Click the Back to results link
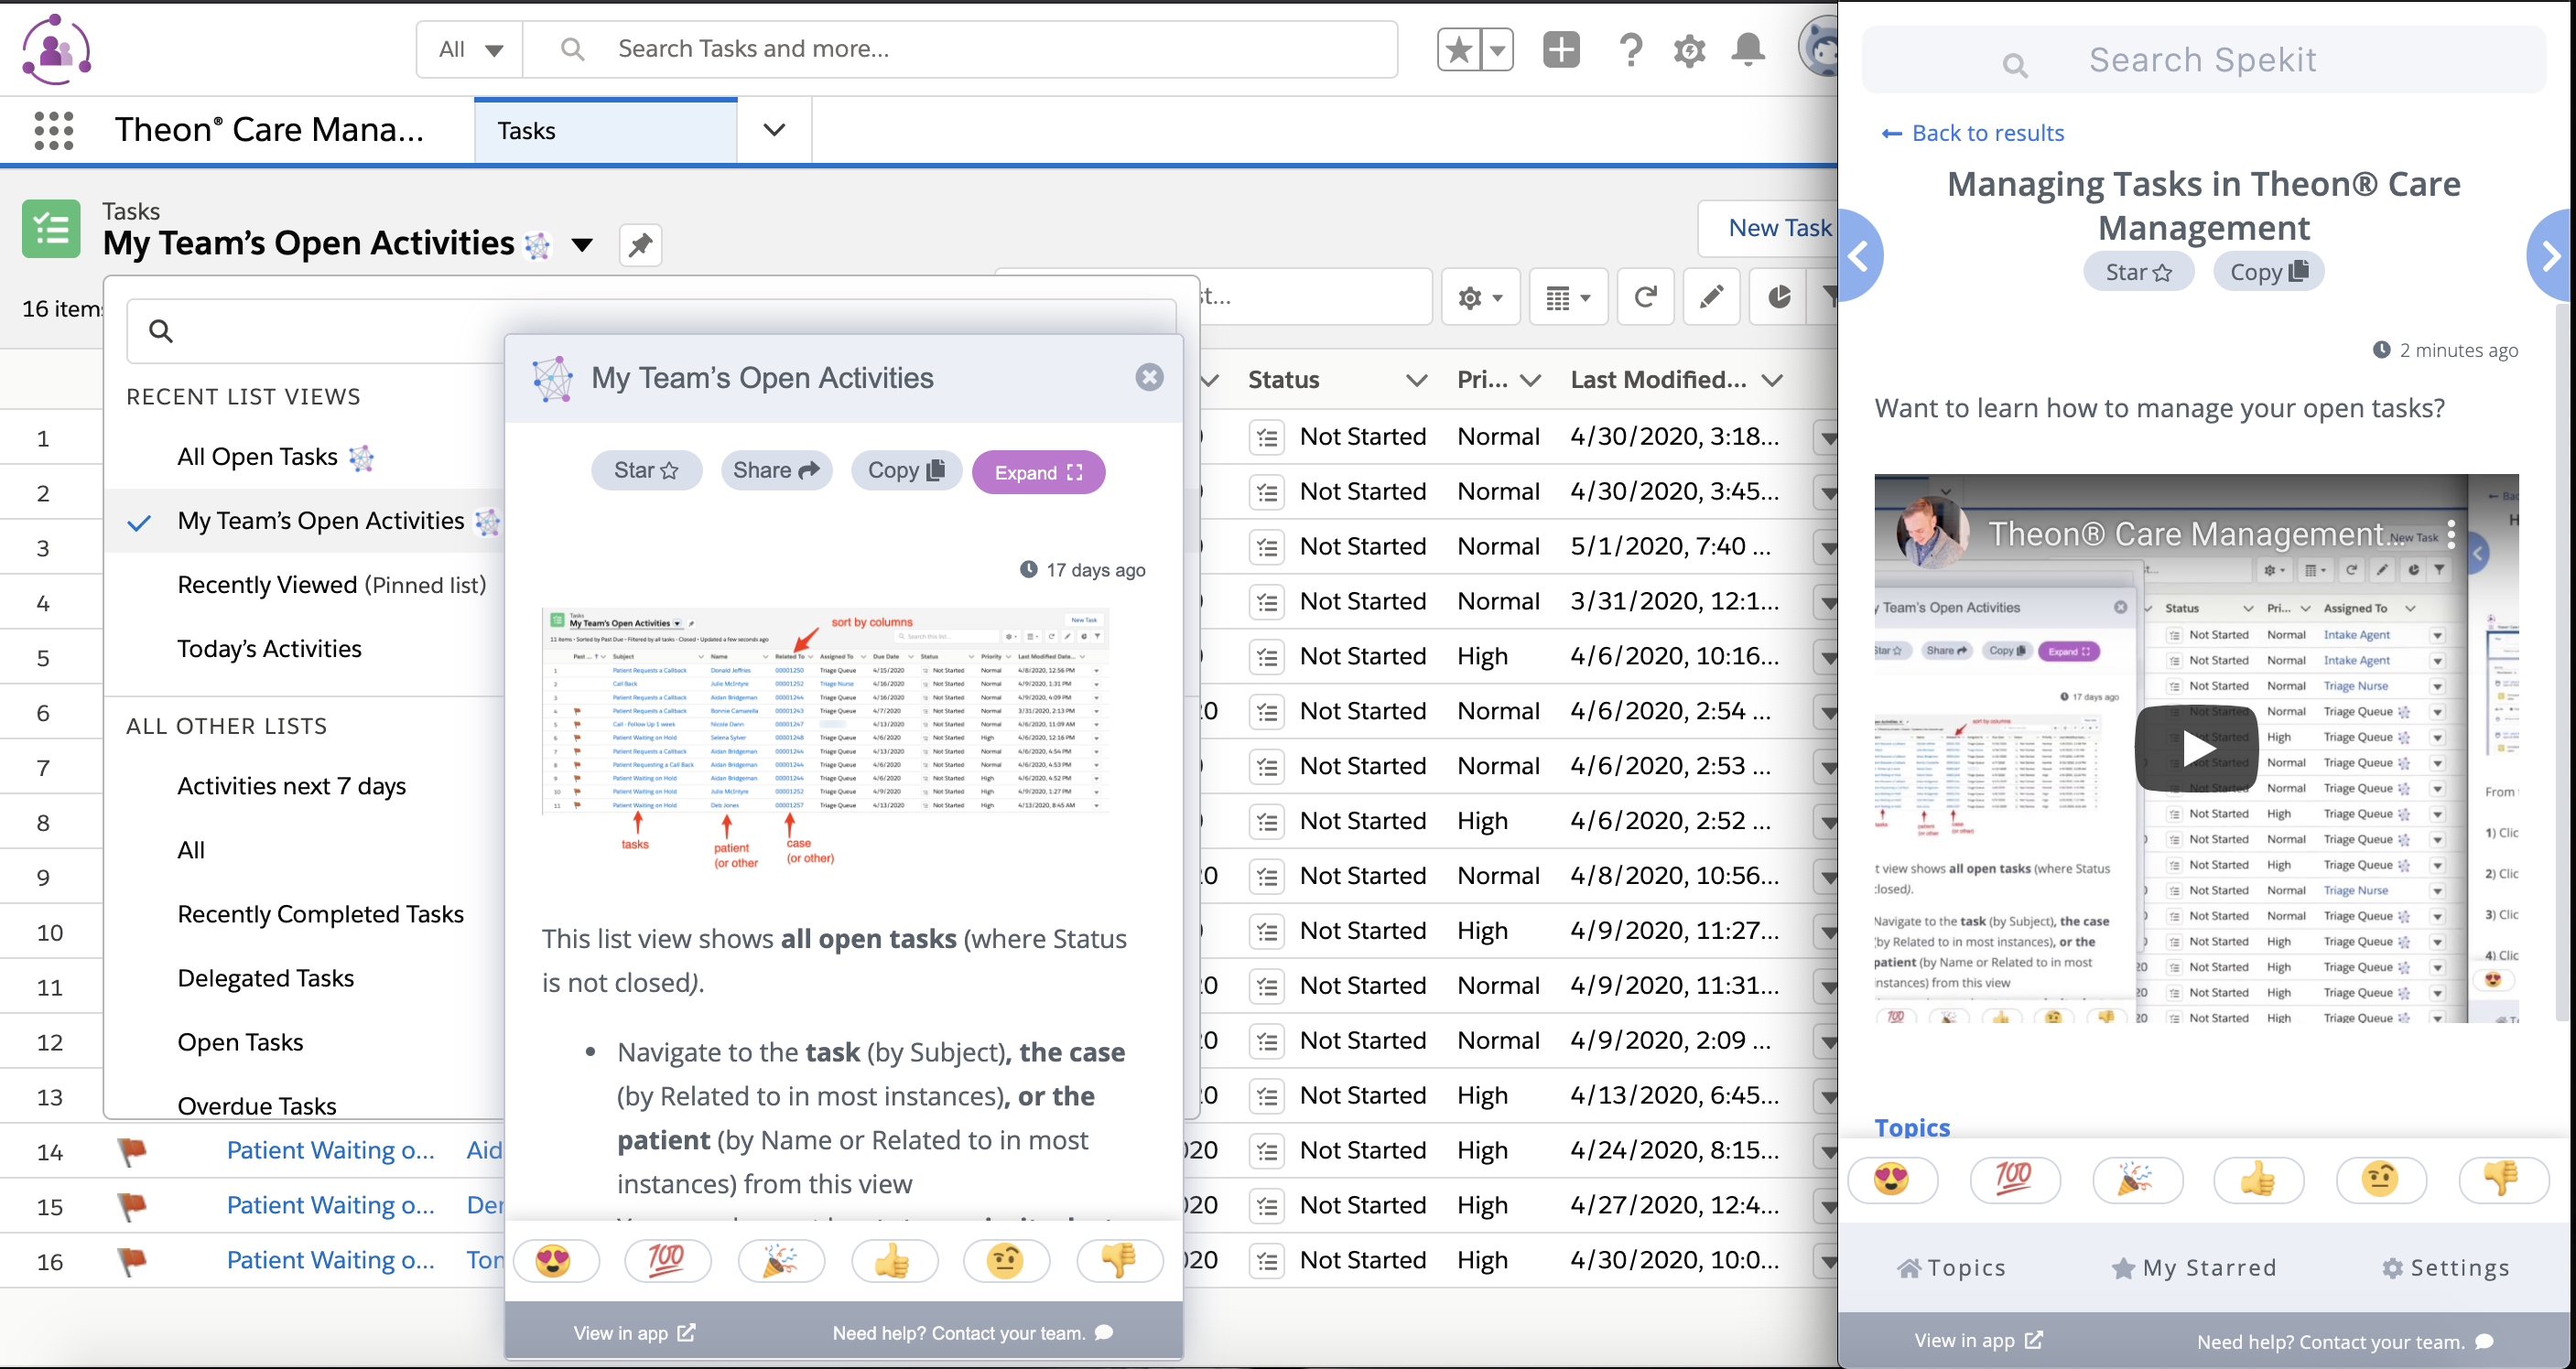The image size is (2576, 1369). (x=1972, y=133)
